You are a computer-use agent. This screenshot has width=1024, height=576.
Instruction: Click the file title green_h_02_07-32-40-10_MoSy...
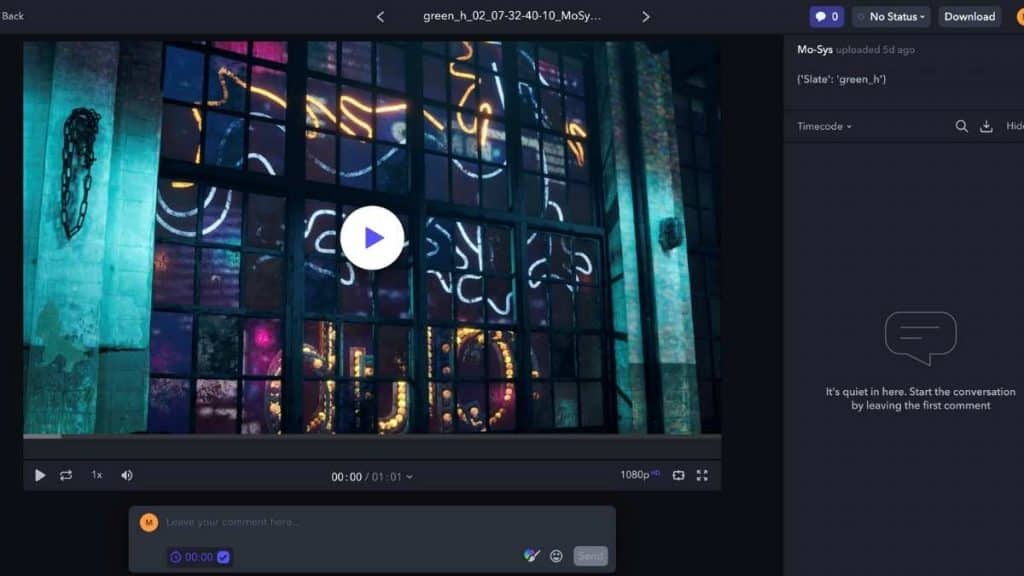(511, 16)
